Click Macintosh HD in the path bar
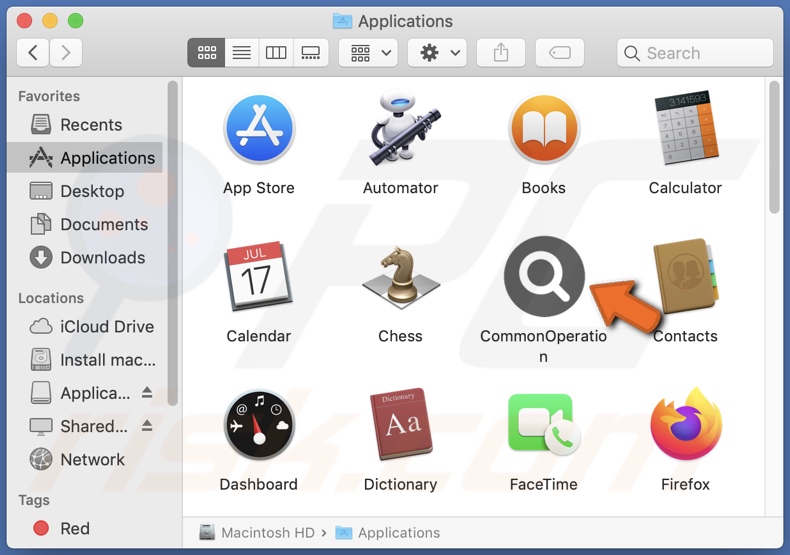790x555 pixels. [257, 532]
